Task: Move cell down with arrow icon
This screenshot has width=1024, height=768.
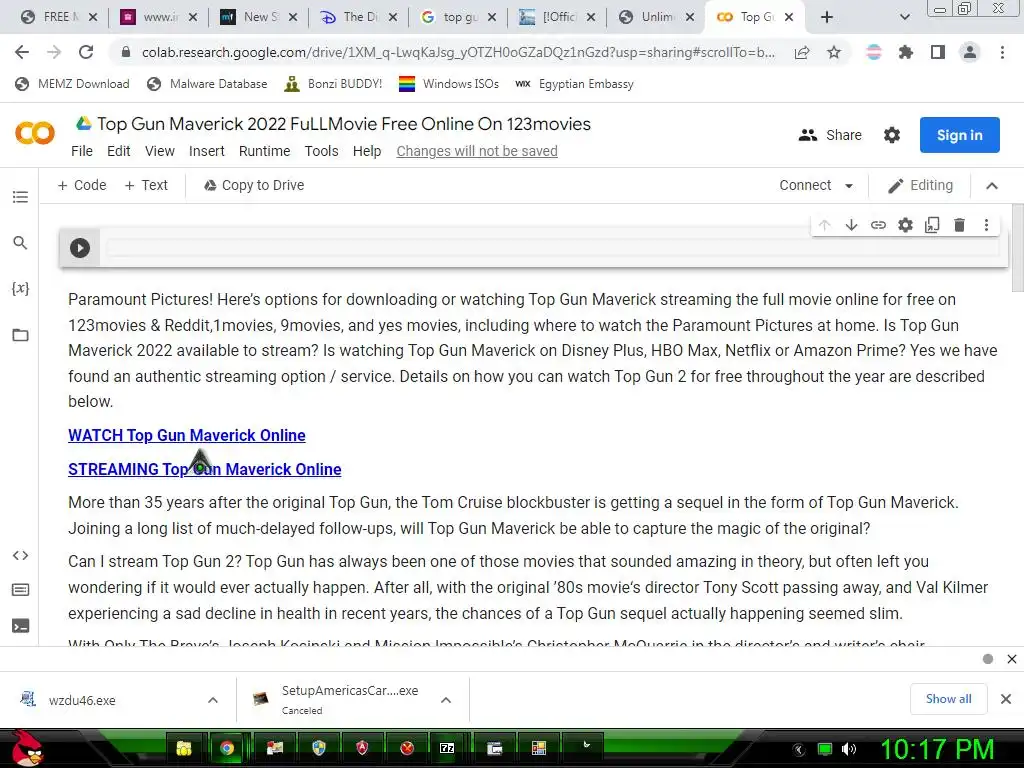Action: pyautogui.click(x=851, y=225)
